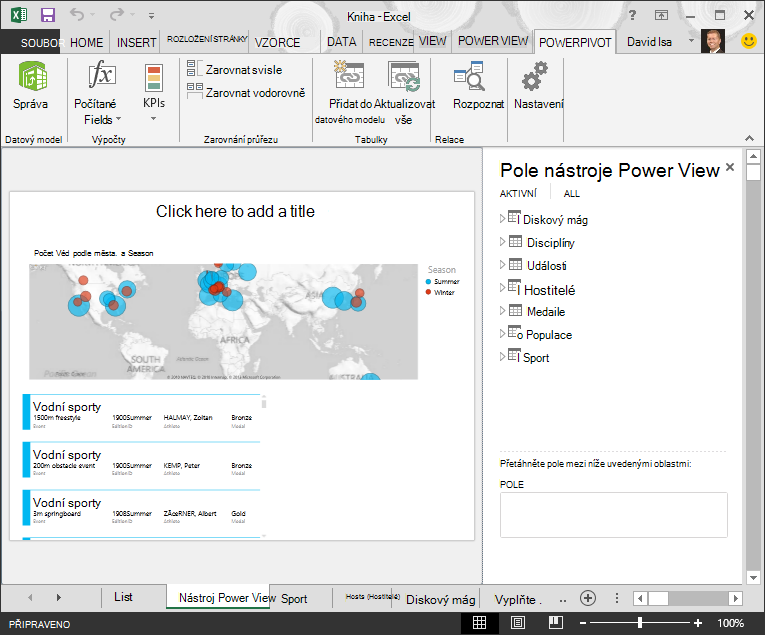Open the List sheet tab

pyautogui.click(x=123, y=597)
